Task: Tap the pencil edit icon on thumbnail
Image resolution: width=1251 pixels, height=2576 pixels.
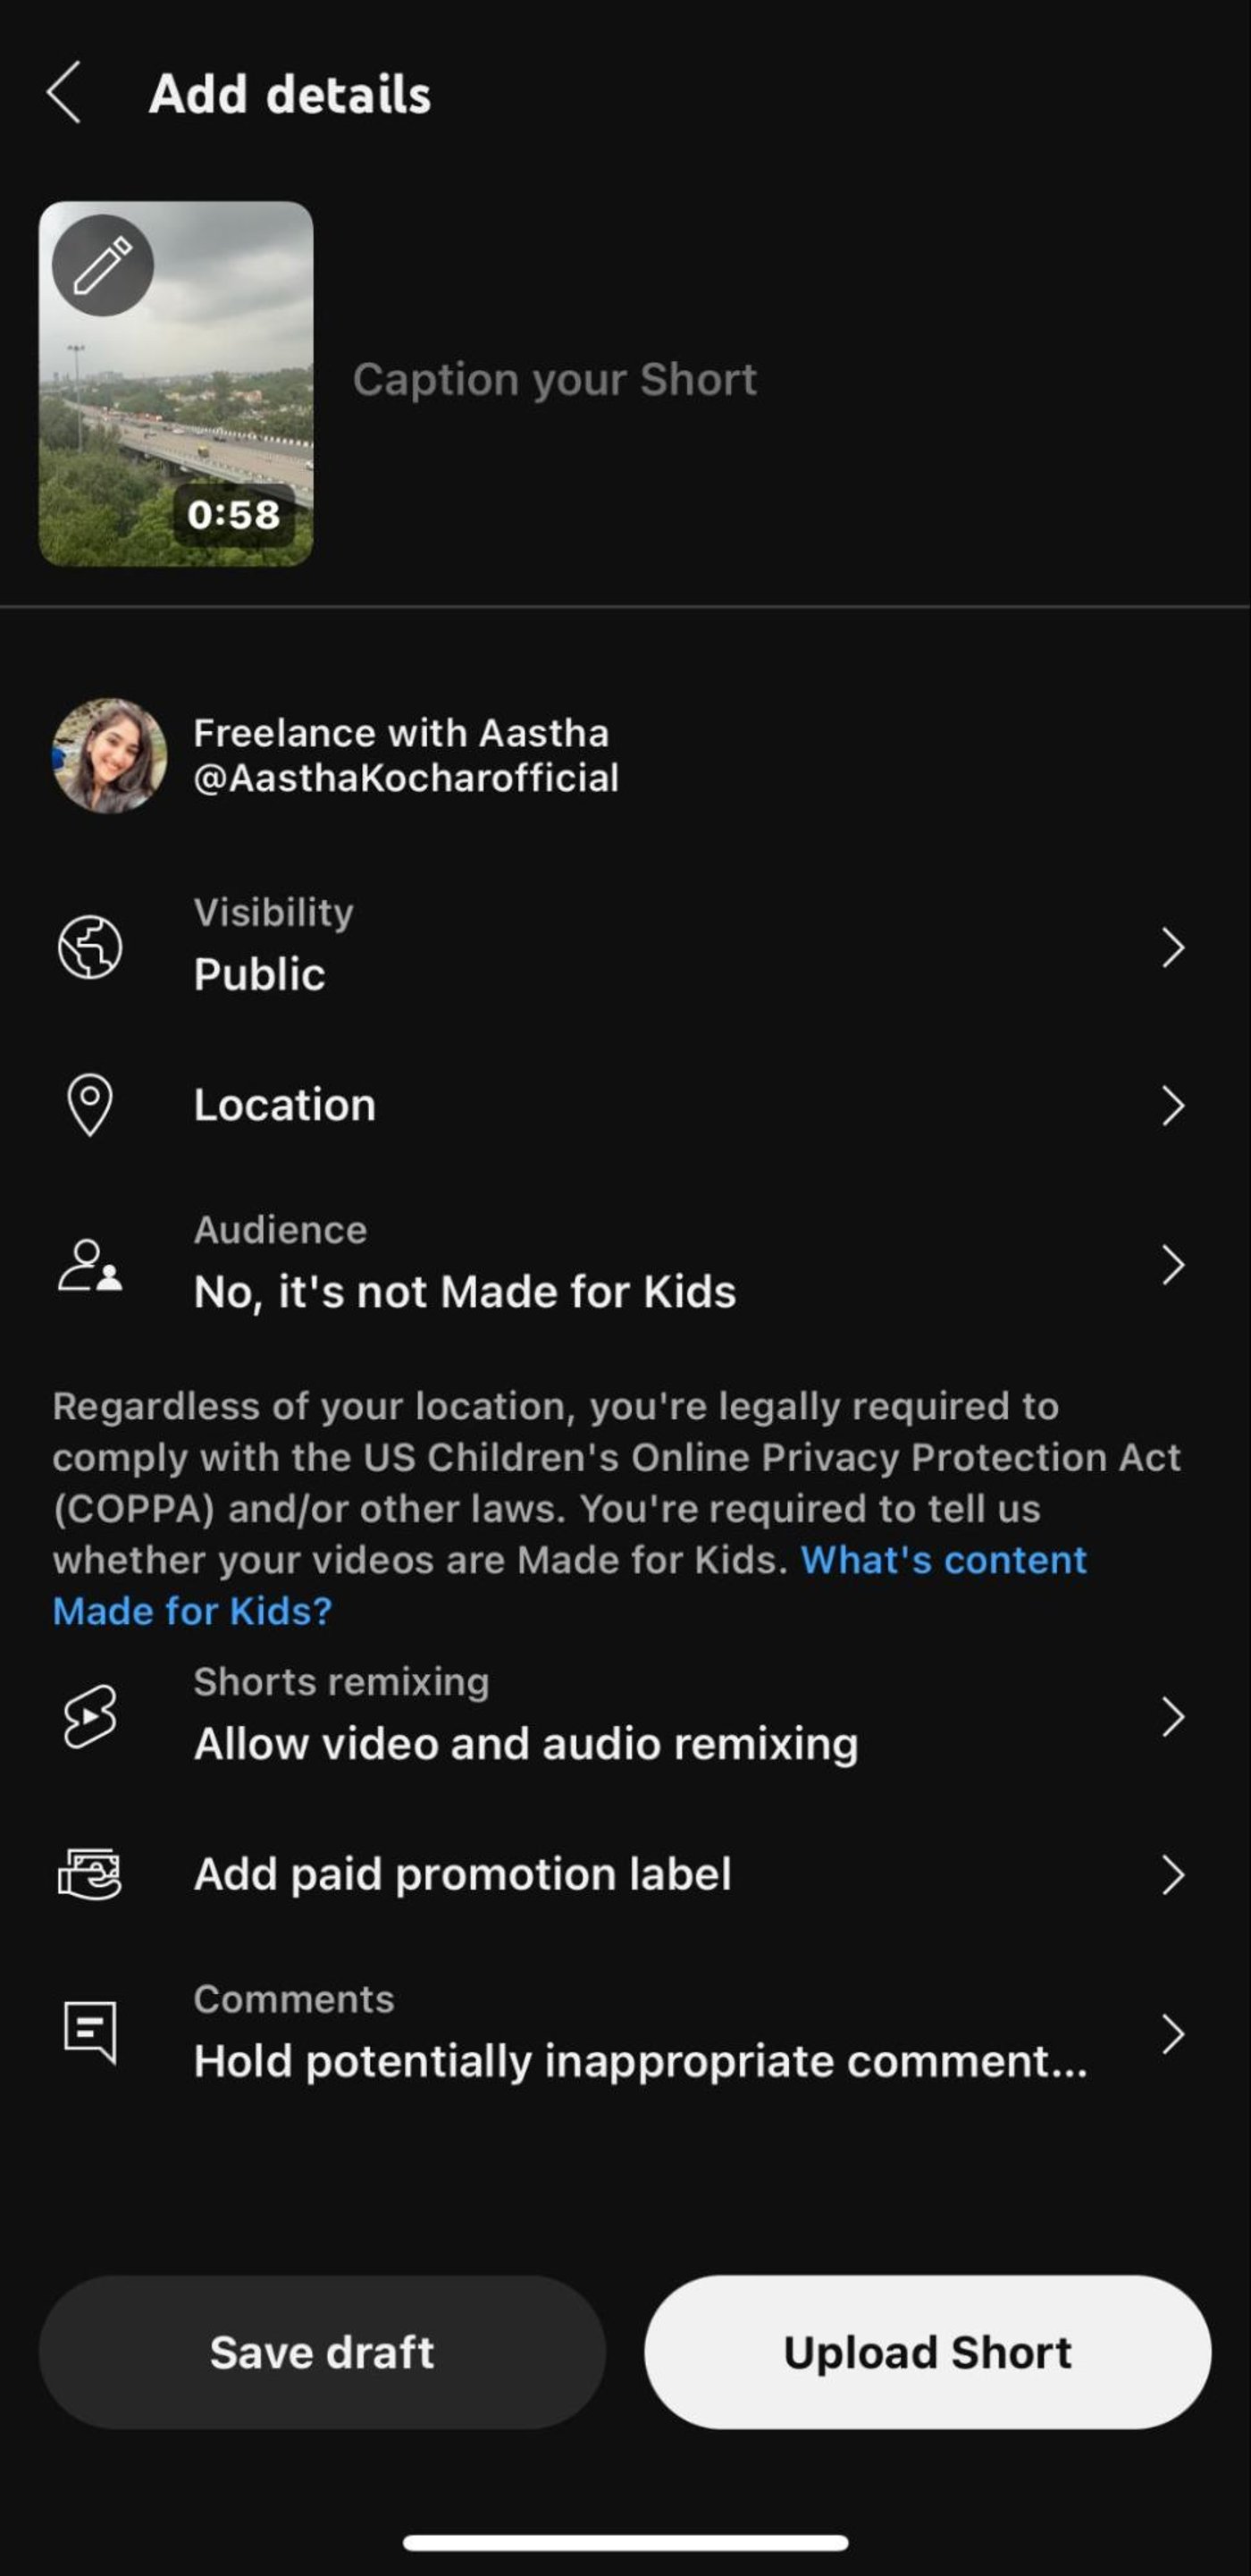Action: 103,265
